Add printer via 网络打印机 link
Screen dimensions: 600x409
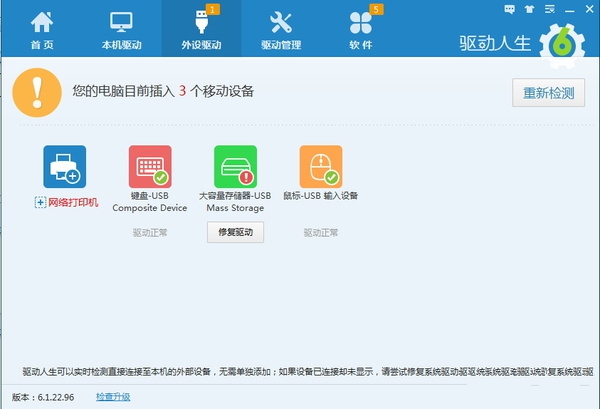[x=67, y=202]
